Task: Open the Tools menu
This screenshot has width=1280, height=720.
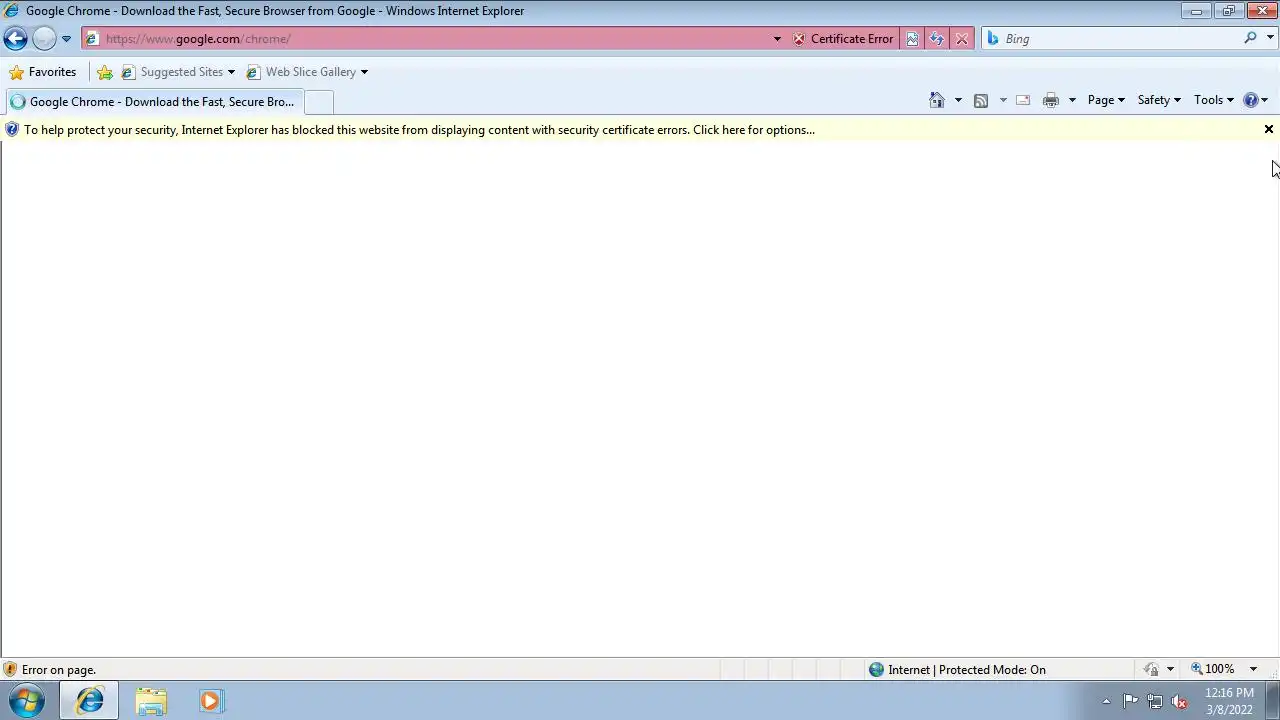Action: coord(1214,100)
